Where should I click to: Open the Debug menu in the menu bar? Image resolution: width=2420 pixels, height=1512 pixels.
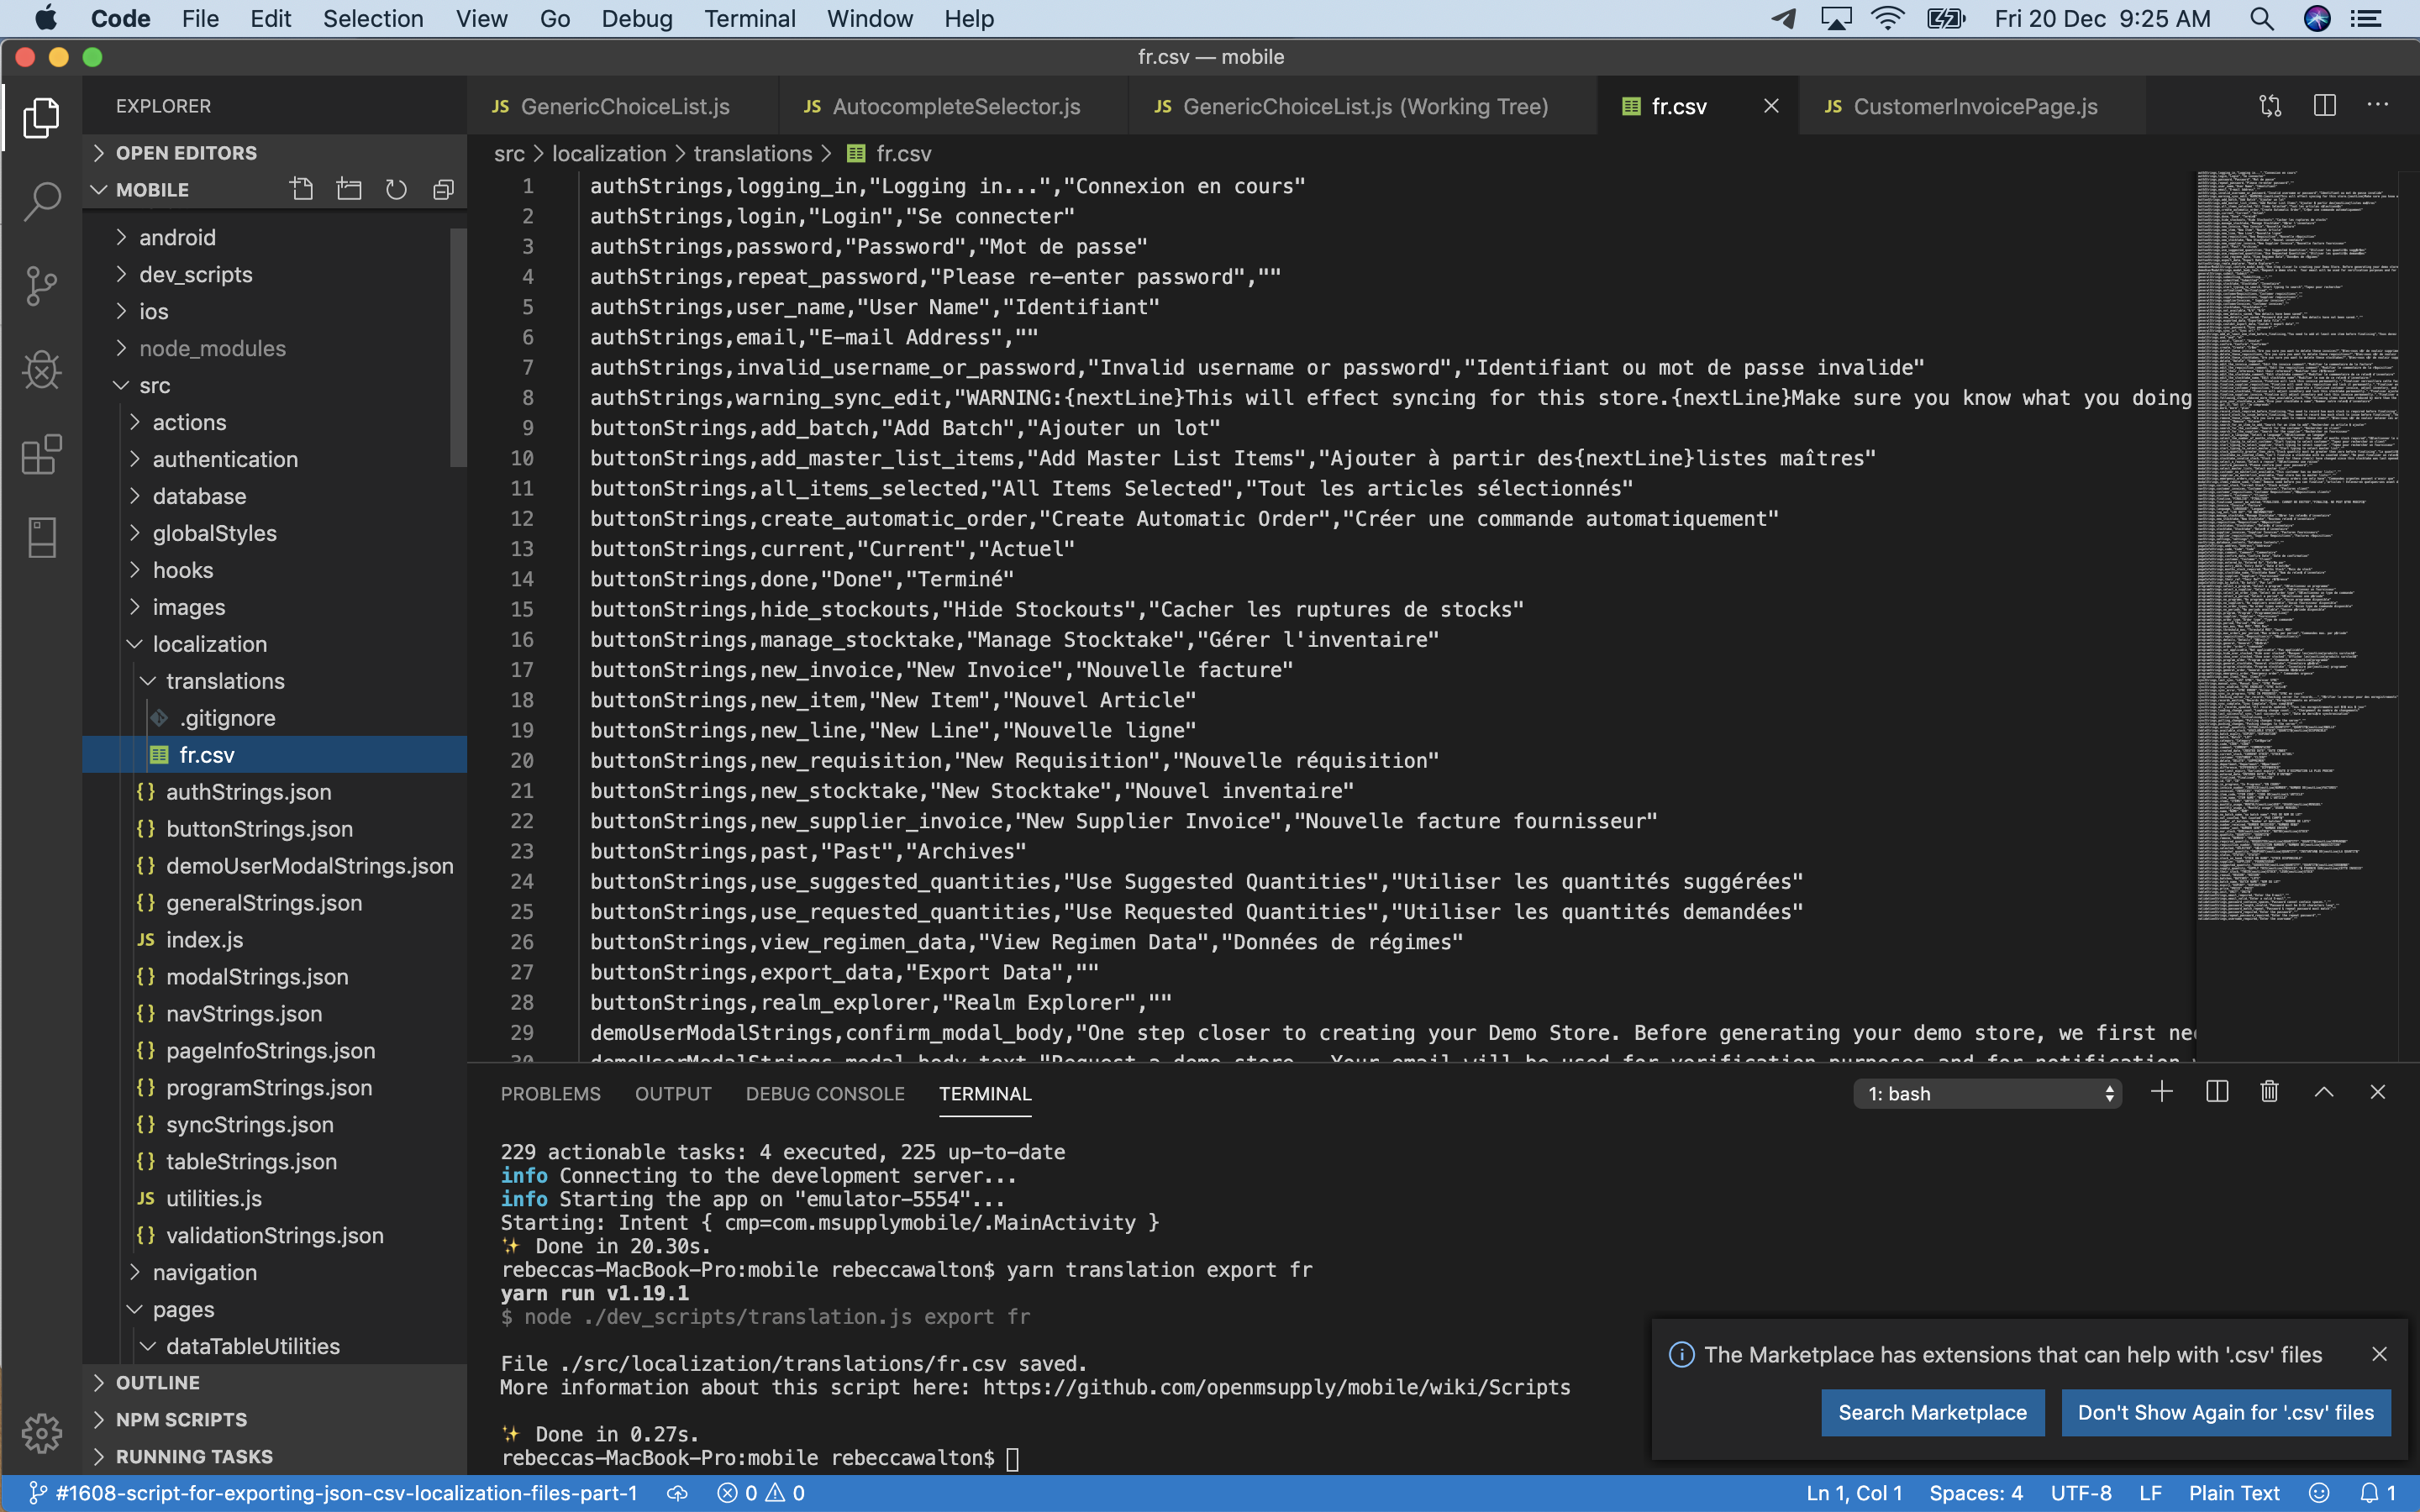(x=637, y=18)
